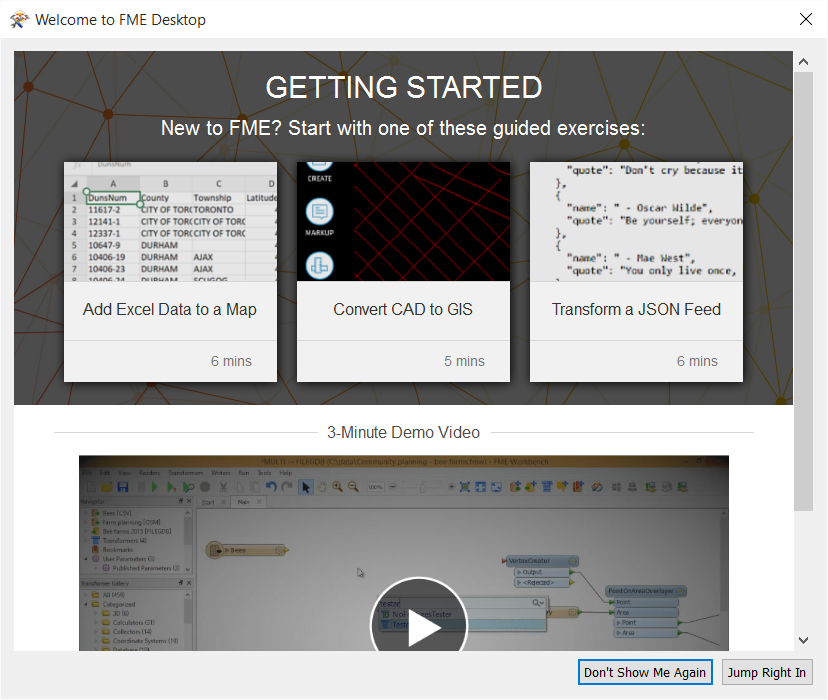This screenshot has height=700, width=828.
Task: Click the vertical scrollbar thumb
Action: (803, 291)
